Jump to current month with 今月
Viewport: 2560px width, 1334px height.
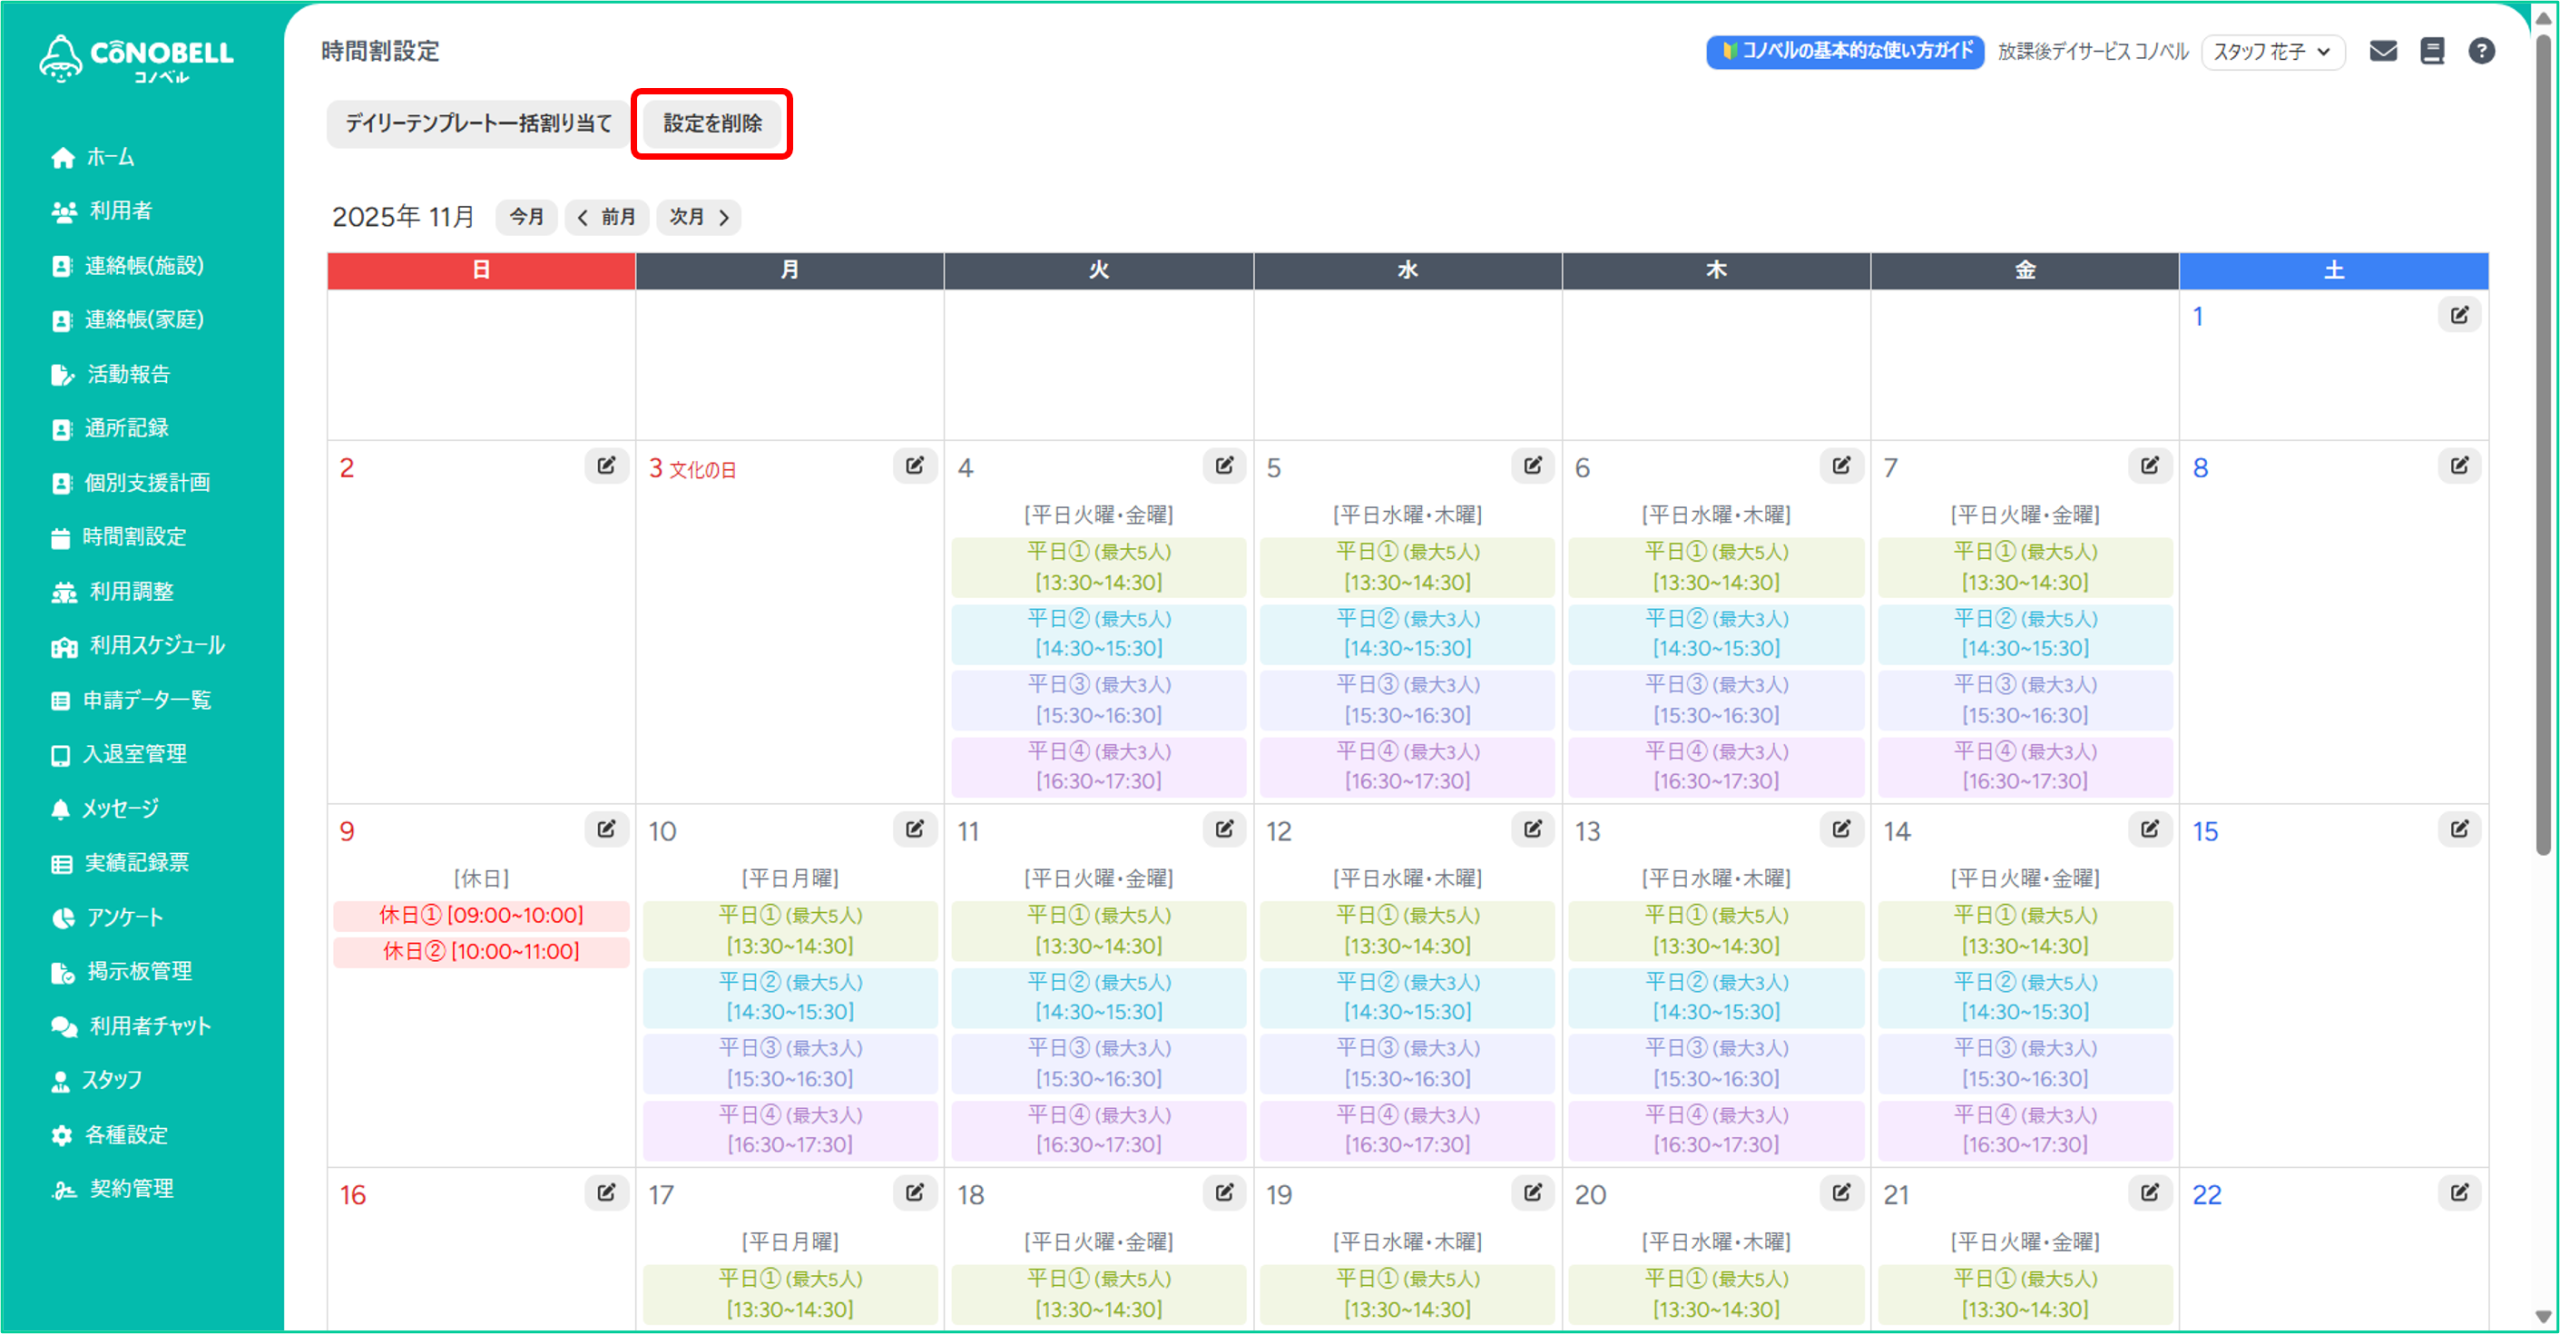[x=527, y=217]
